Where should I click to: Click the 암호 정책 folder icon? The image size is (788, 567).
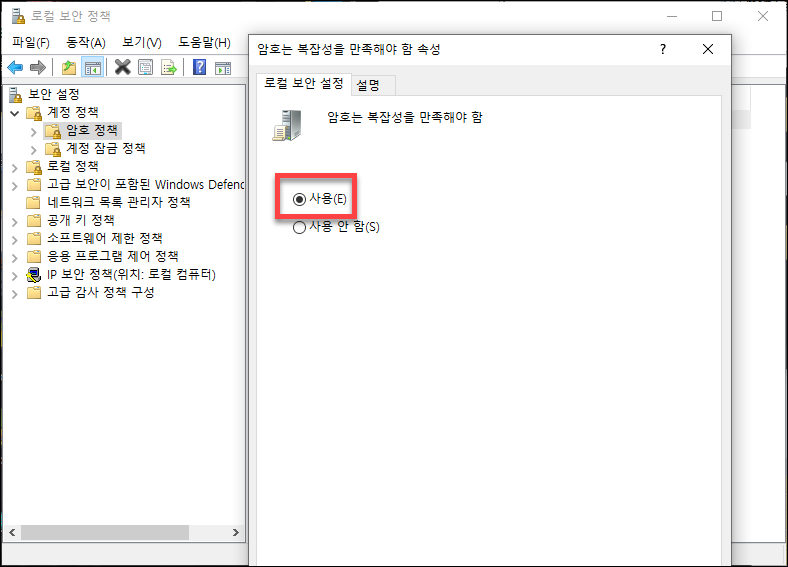click(x=53, y=131)
